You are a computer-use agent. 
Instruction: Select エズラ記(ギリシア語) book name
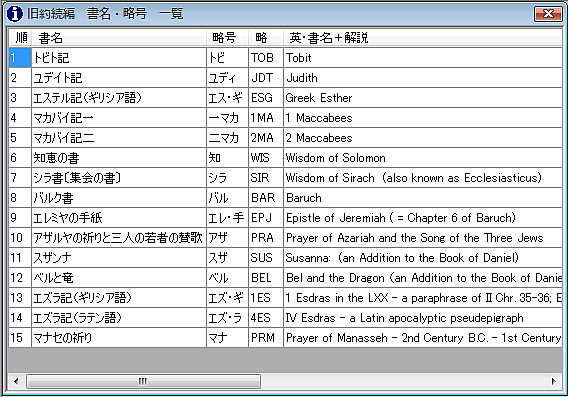[x=119, y=298]
